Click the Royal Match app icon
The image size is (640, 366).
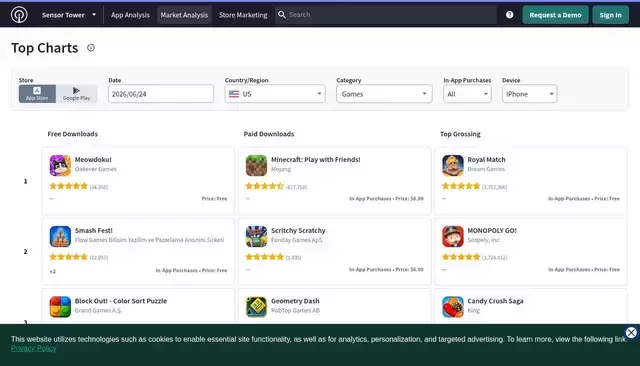pyautogui.click(x=453, y=165)
